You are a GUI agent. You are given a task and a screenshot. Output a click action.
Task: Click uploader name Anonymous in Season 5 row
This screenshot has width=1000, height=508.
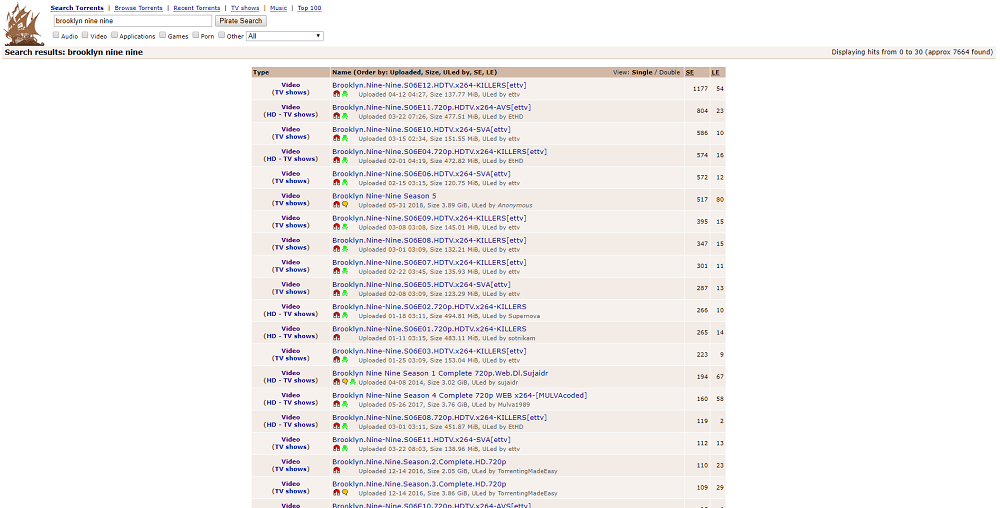point(515,205)
